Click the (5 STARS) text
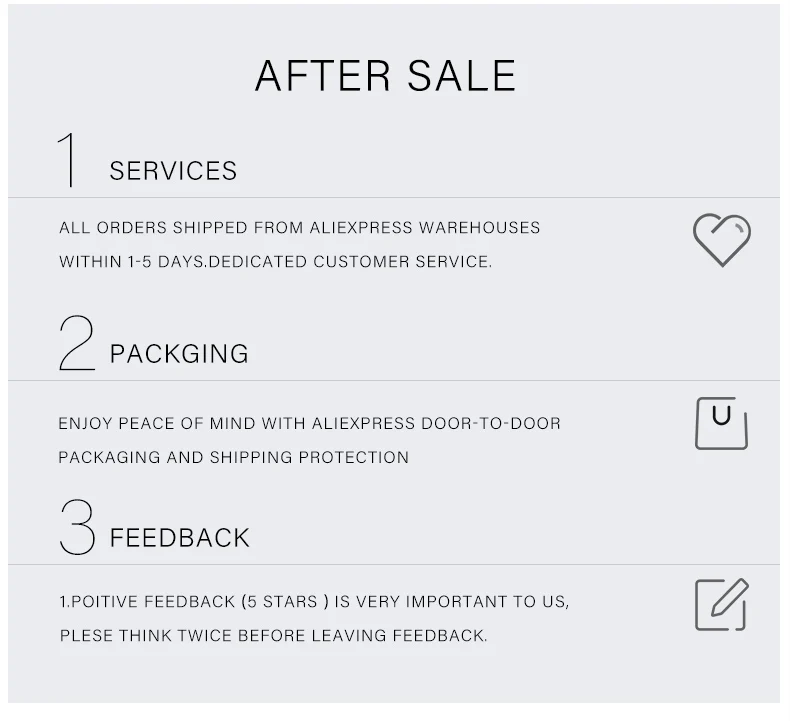 click(x=285, y=602)
